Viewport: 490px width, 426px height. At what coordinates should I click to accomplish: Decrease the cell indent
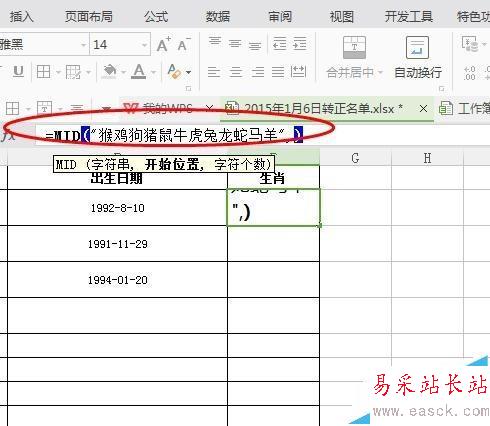[279, 44]
